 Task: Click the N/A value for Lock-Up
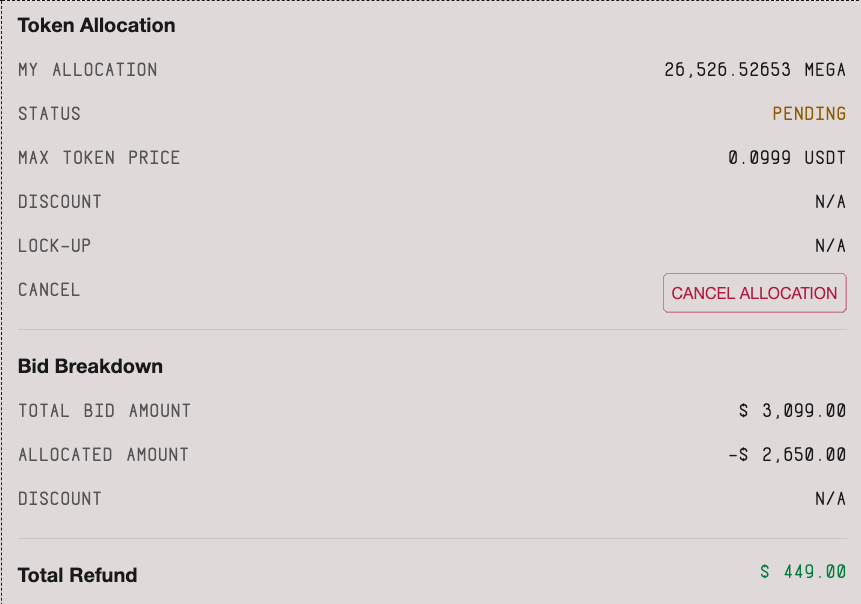pos(830,246)
